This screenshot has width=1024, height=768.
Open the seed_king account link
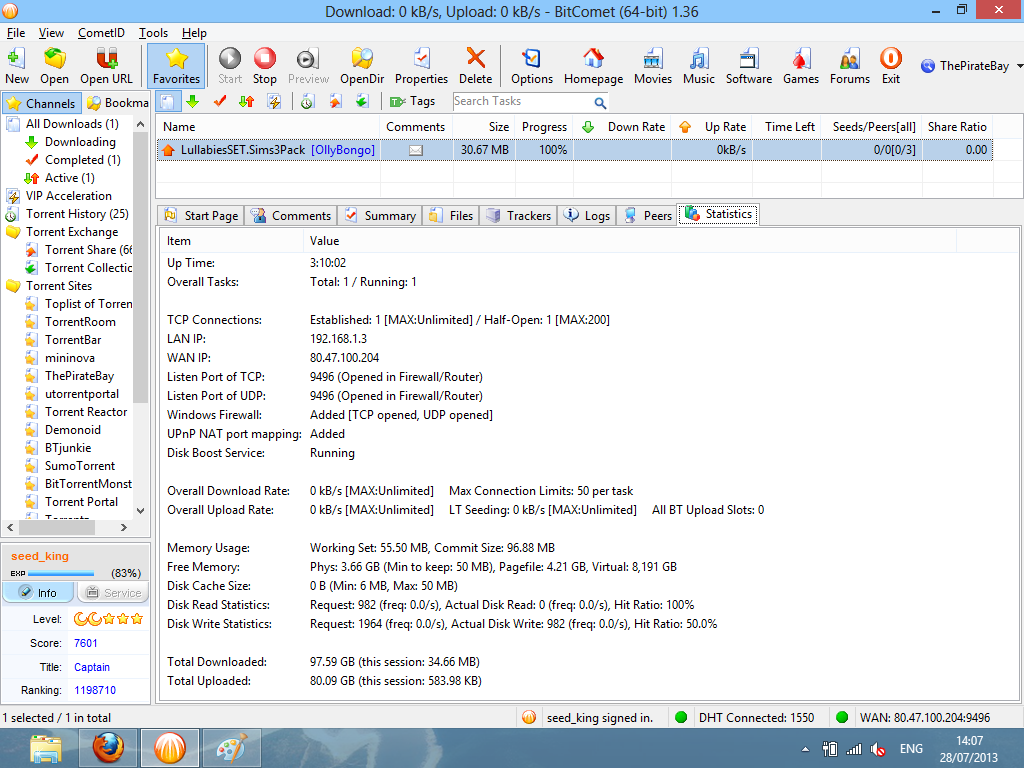click(x=40, y=556)
